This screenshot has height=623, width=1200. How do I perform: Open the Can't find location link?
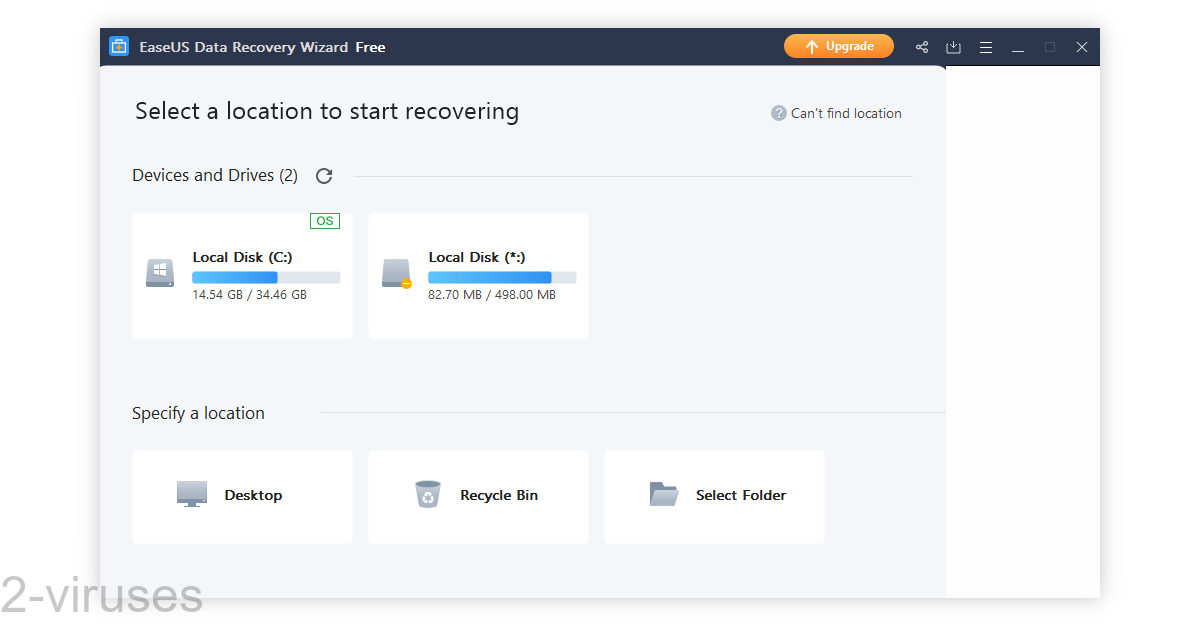pos(846,114)
